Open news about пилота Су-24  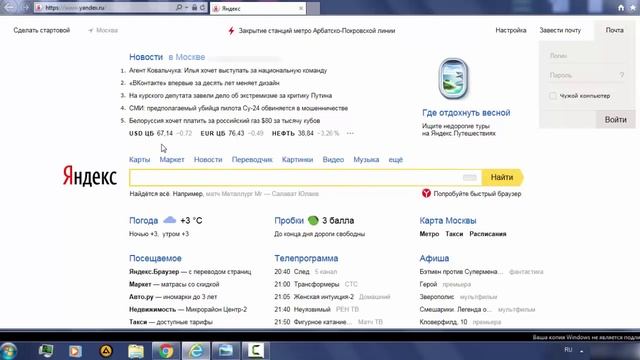(238, 108)
